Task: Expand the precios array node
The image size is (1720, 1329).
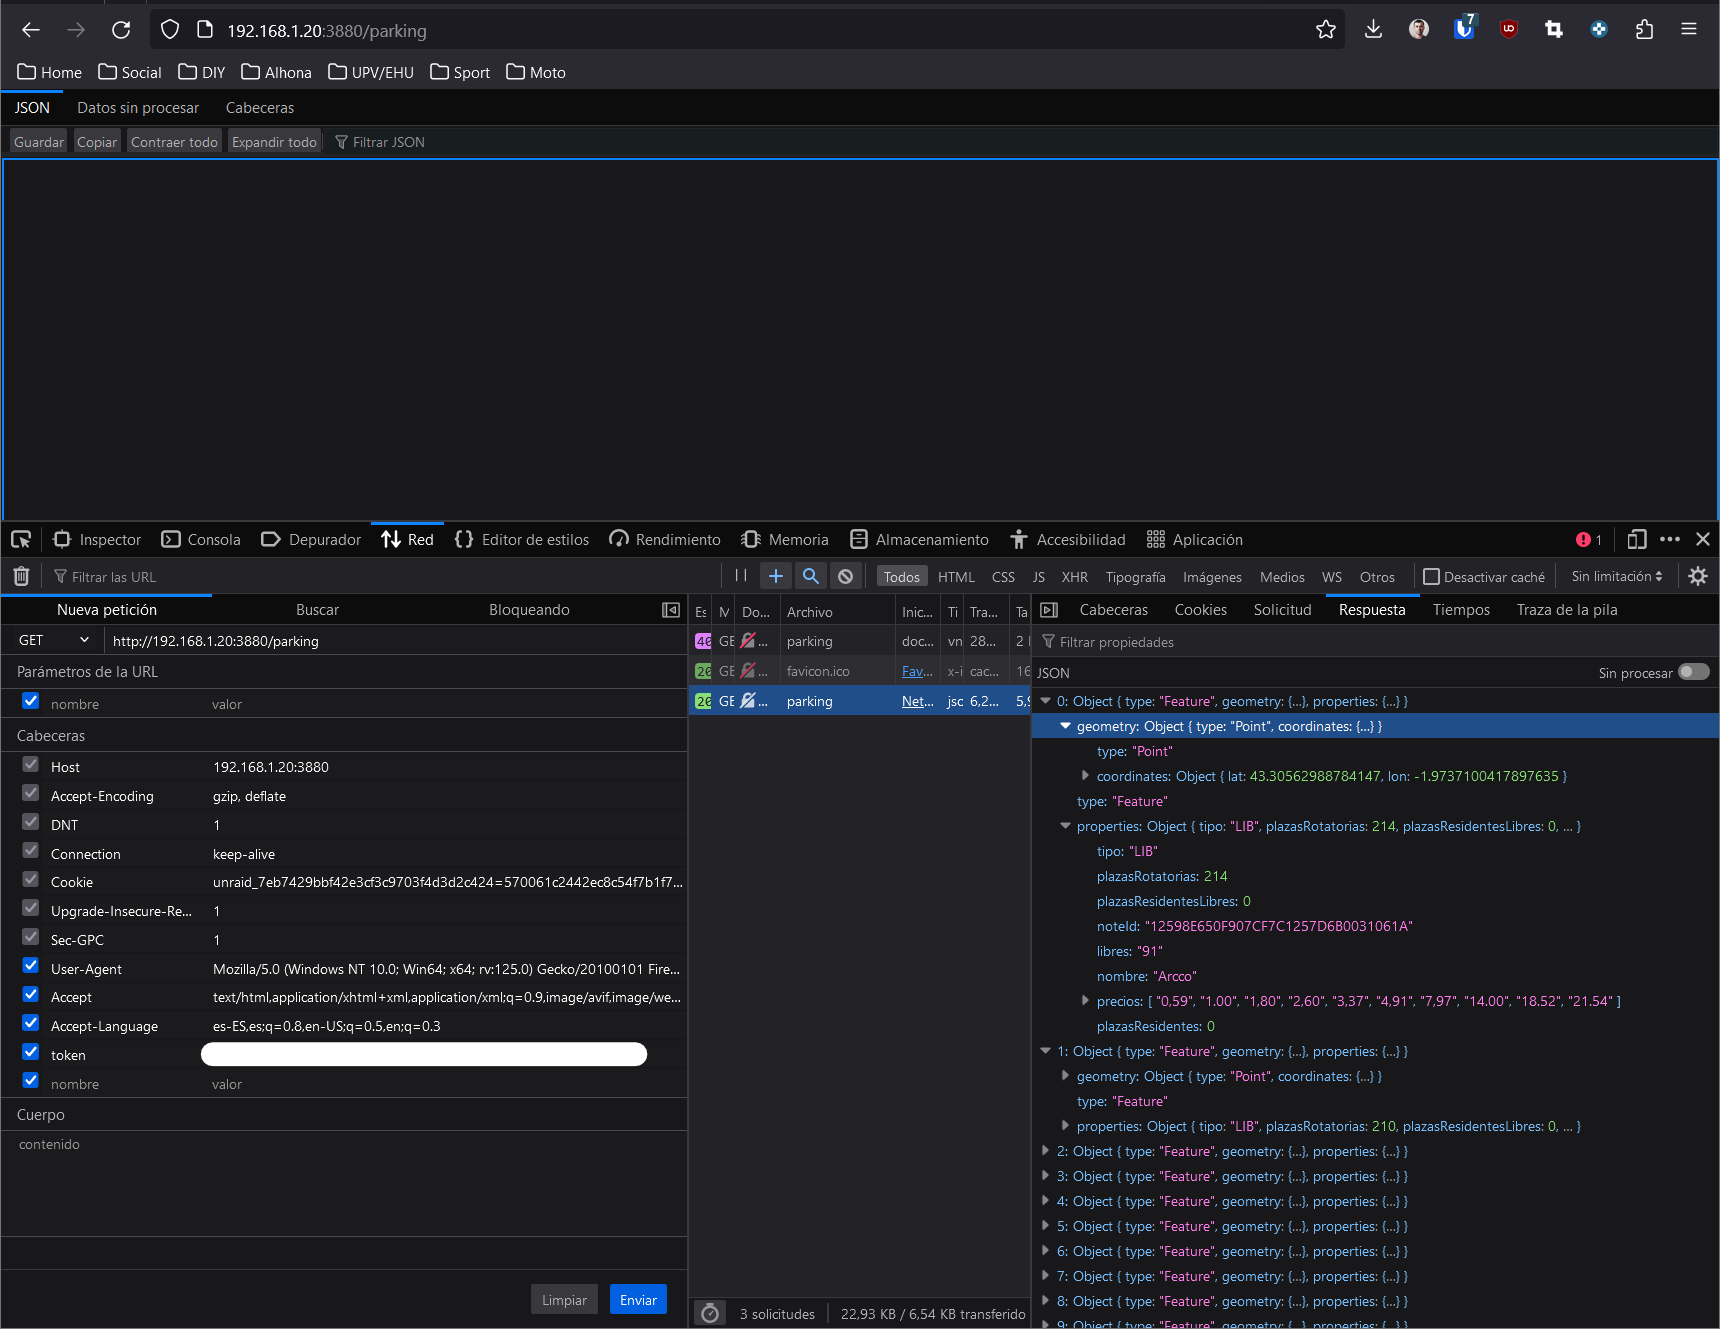Action: point(1086,1001)
